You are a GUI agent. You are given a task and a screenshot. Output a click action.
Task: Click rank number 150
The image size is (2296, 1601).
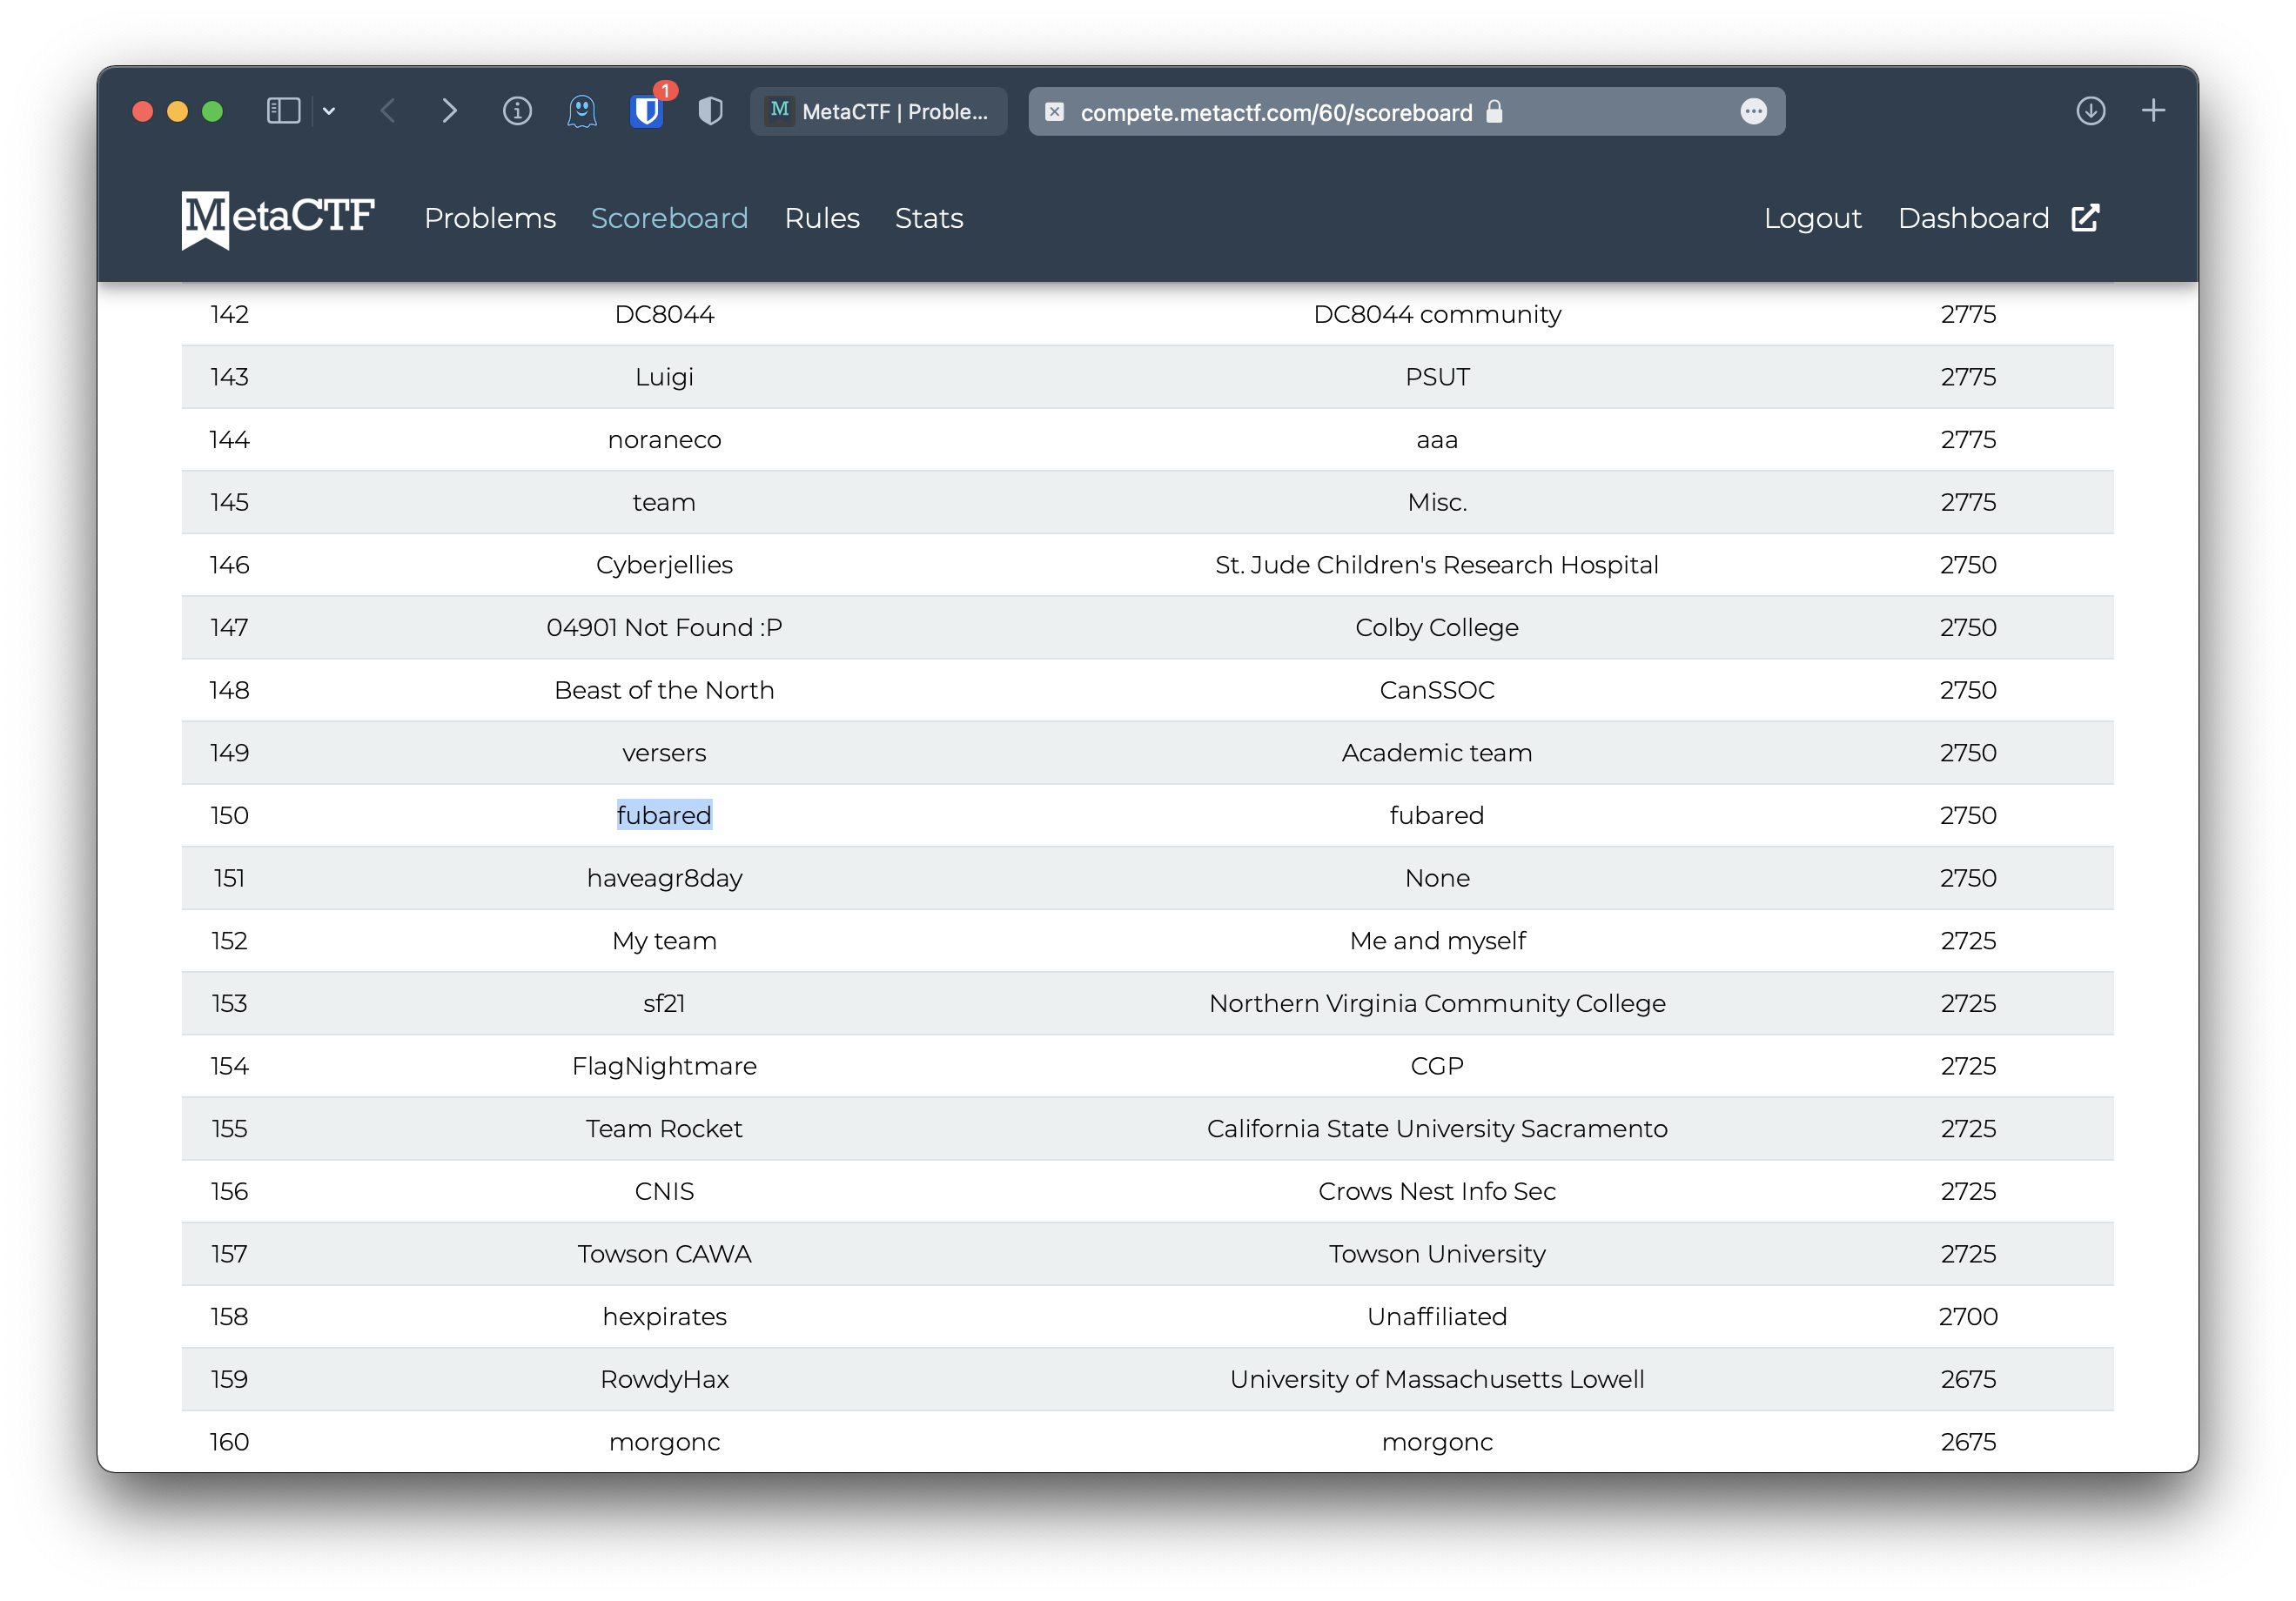tap(229, 815)
